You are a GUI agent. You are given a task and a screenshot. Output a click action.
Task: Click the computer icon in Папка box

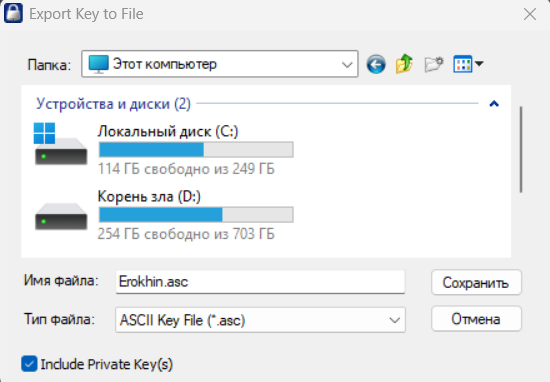pos(98,64)
